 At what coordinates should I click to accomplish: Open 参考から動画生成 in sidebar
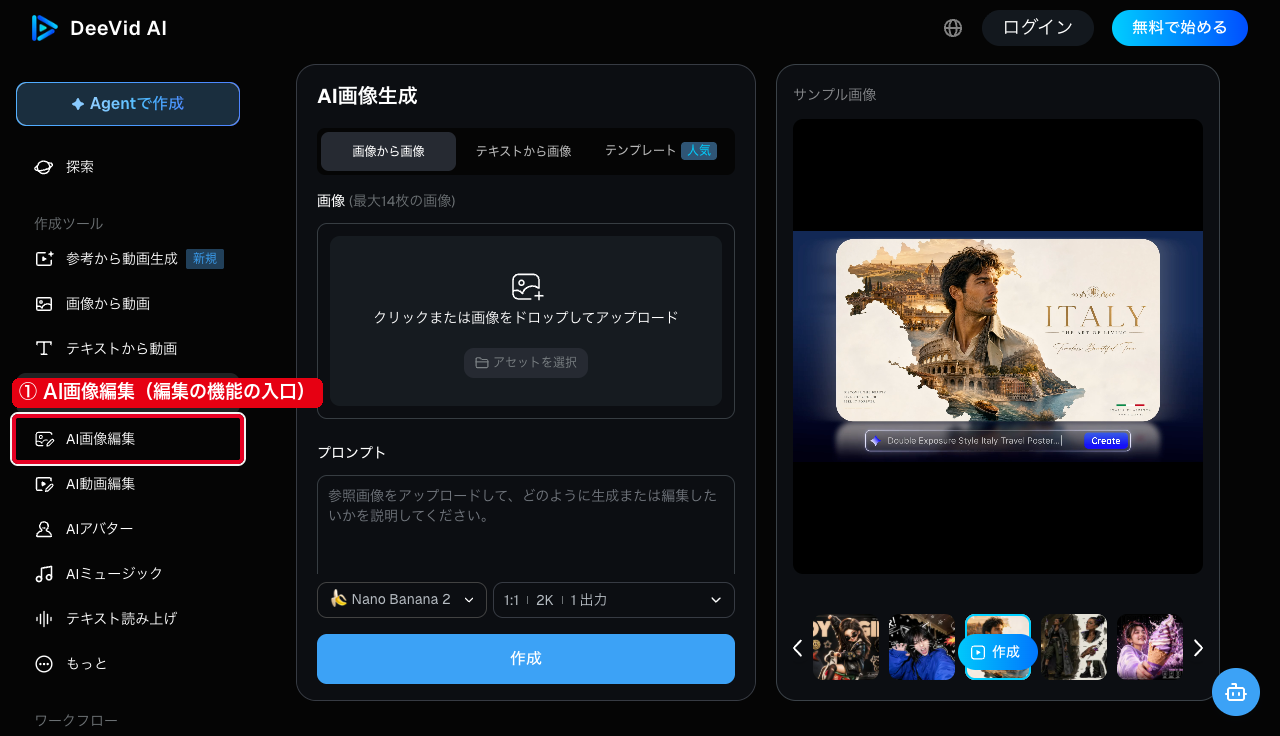pos(128,258)
